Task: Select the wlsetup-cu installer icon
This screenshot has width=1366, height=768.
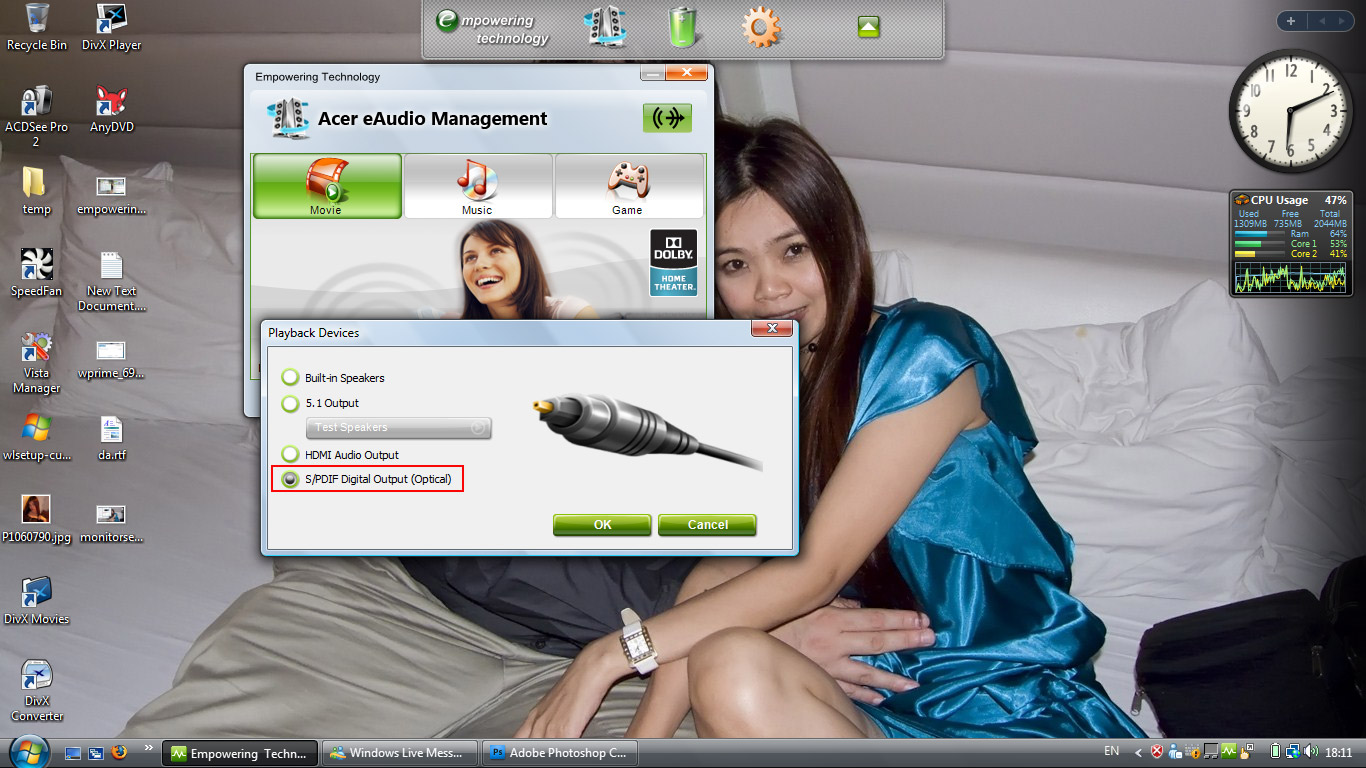Action: [37, 437]
